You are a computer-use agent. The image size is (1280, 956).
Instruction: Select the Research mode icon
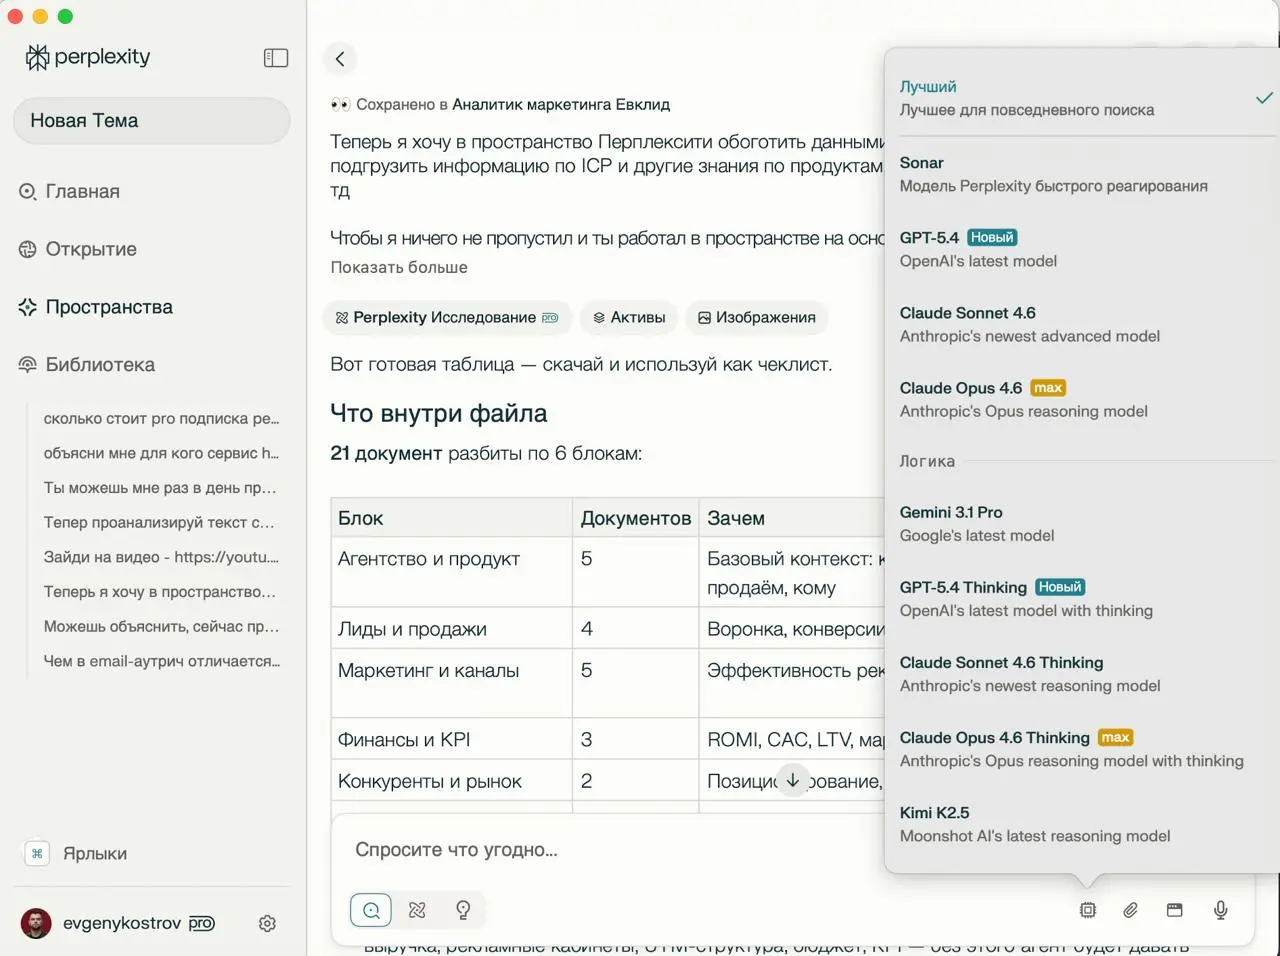pos(417,910)
